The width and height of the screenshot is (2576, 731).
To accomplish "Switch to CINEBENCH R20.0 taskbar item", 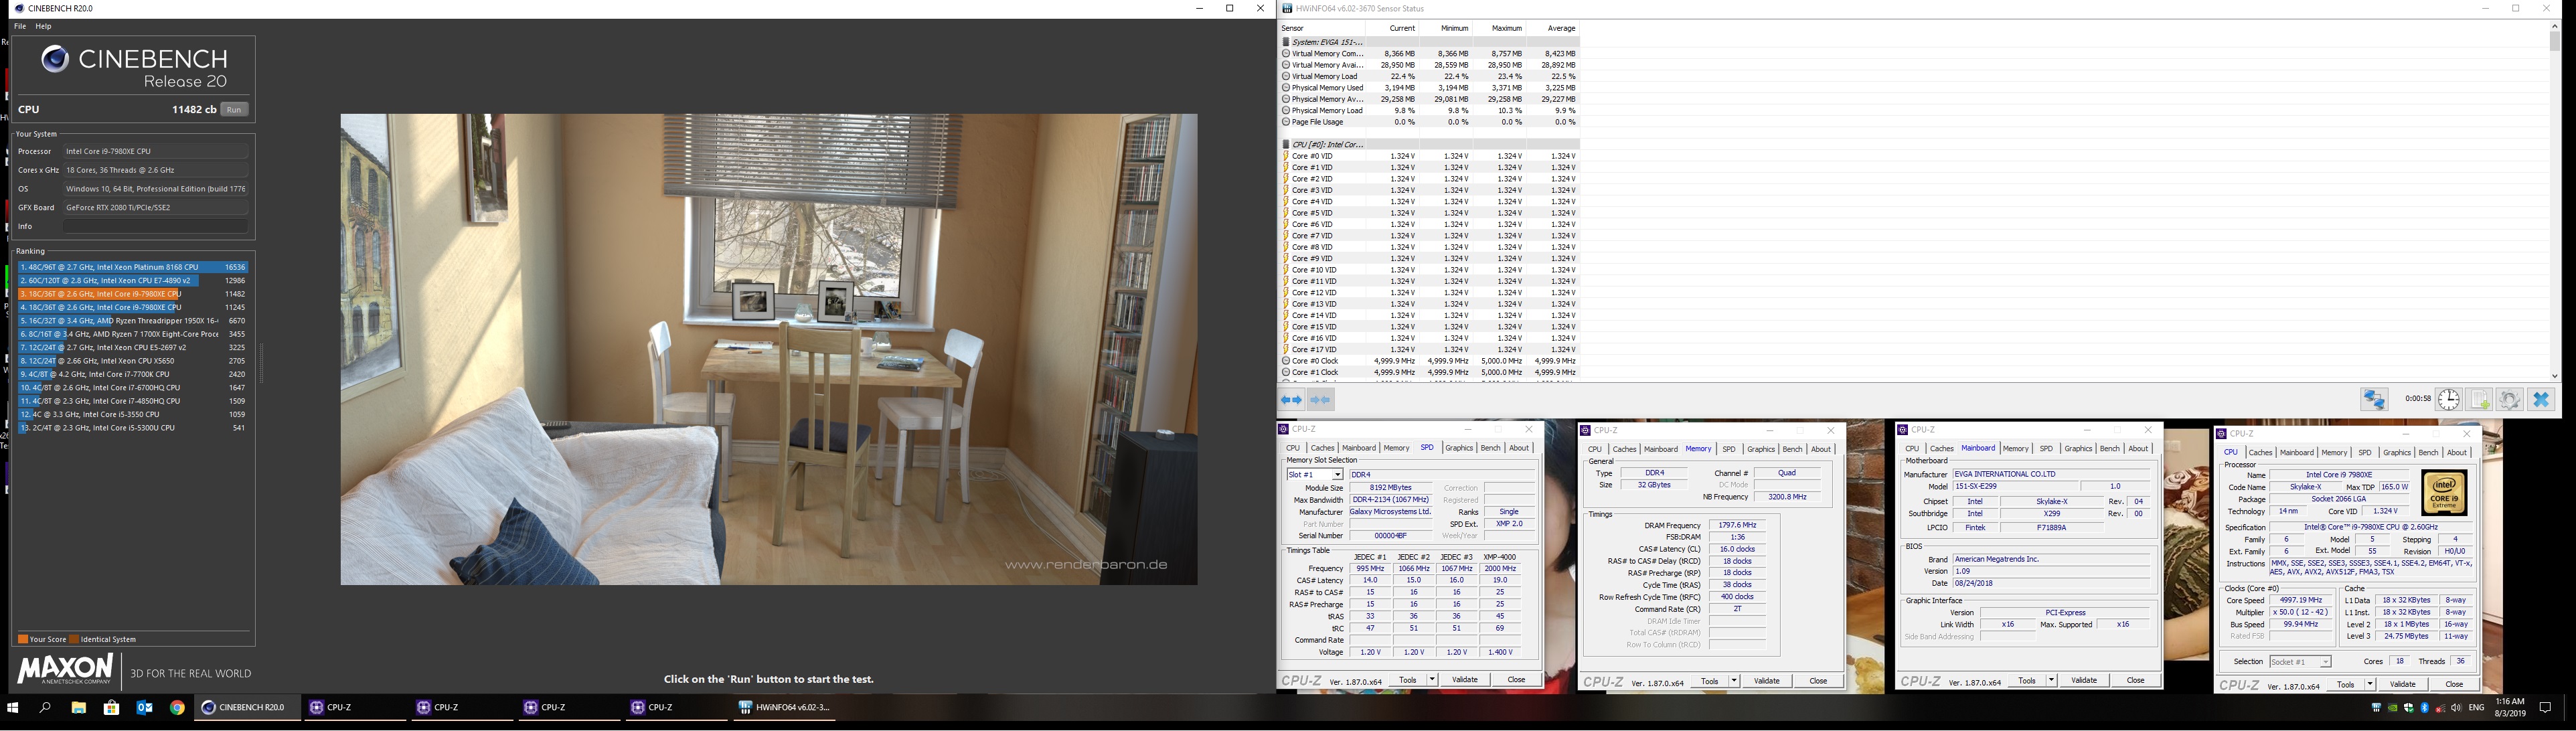I will (x=246, y=708).
